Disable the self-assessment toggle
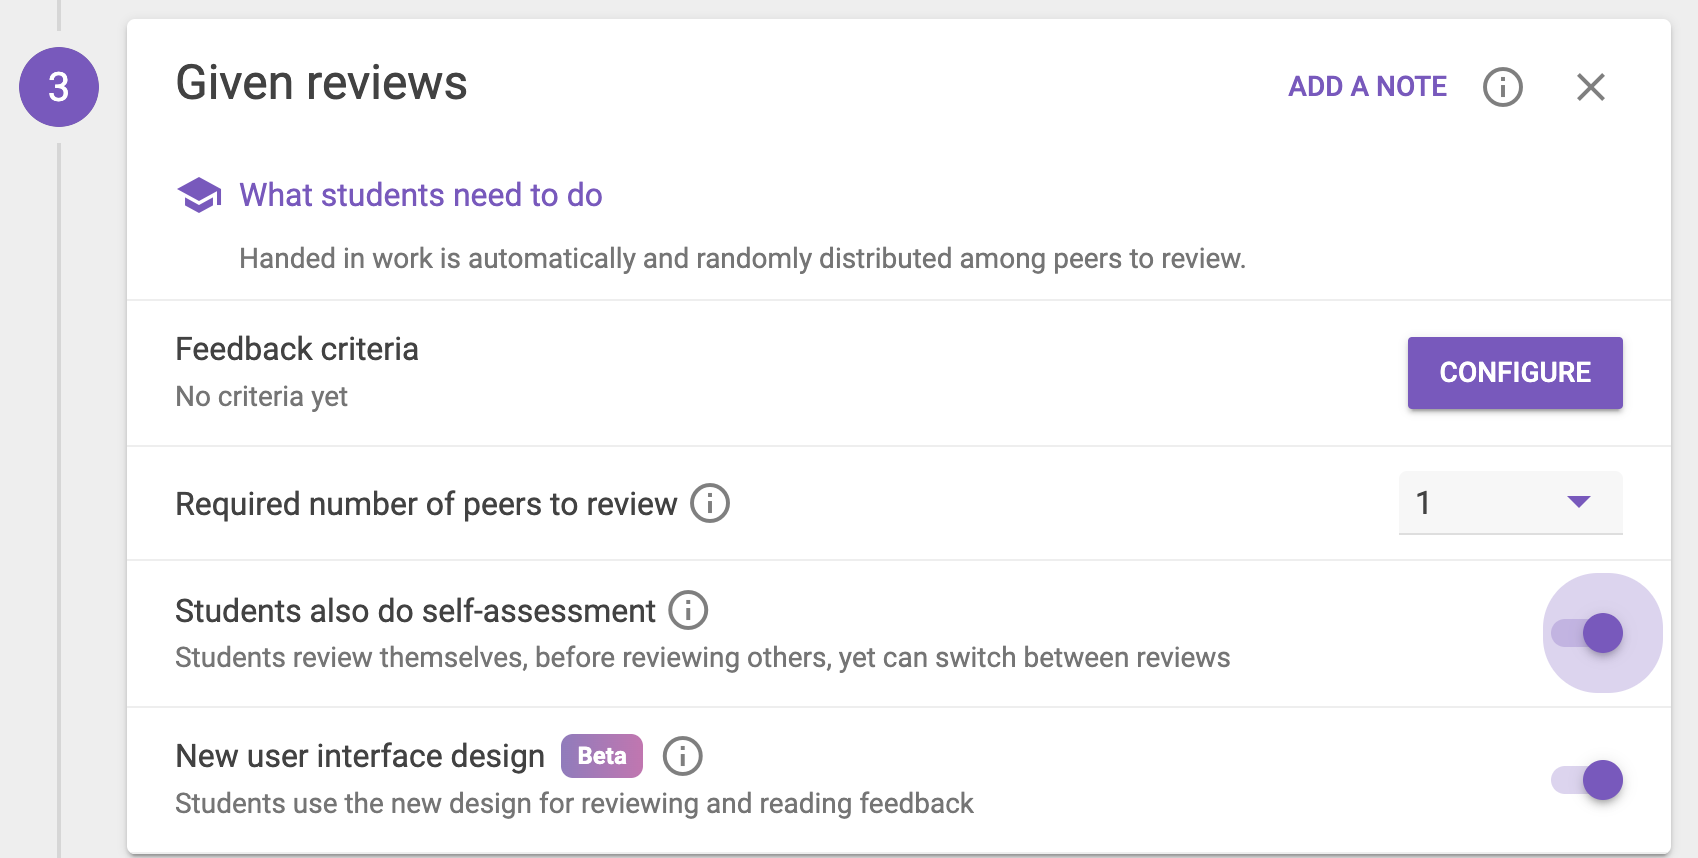The image size is (1698, 858). [x=1590, y=633]
